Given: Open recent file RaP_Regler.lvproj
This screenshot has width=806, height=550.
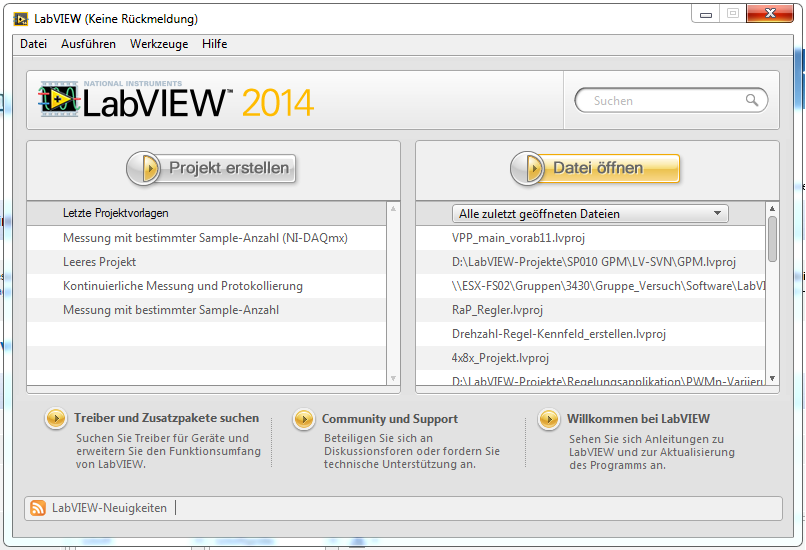Looking at the screenshot, I should [x=590, y=310].
